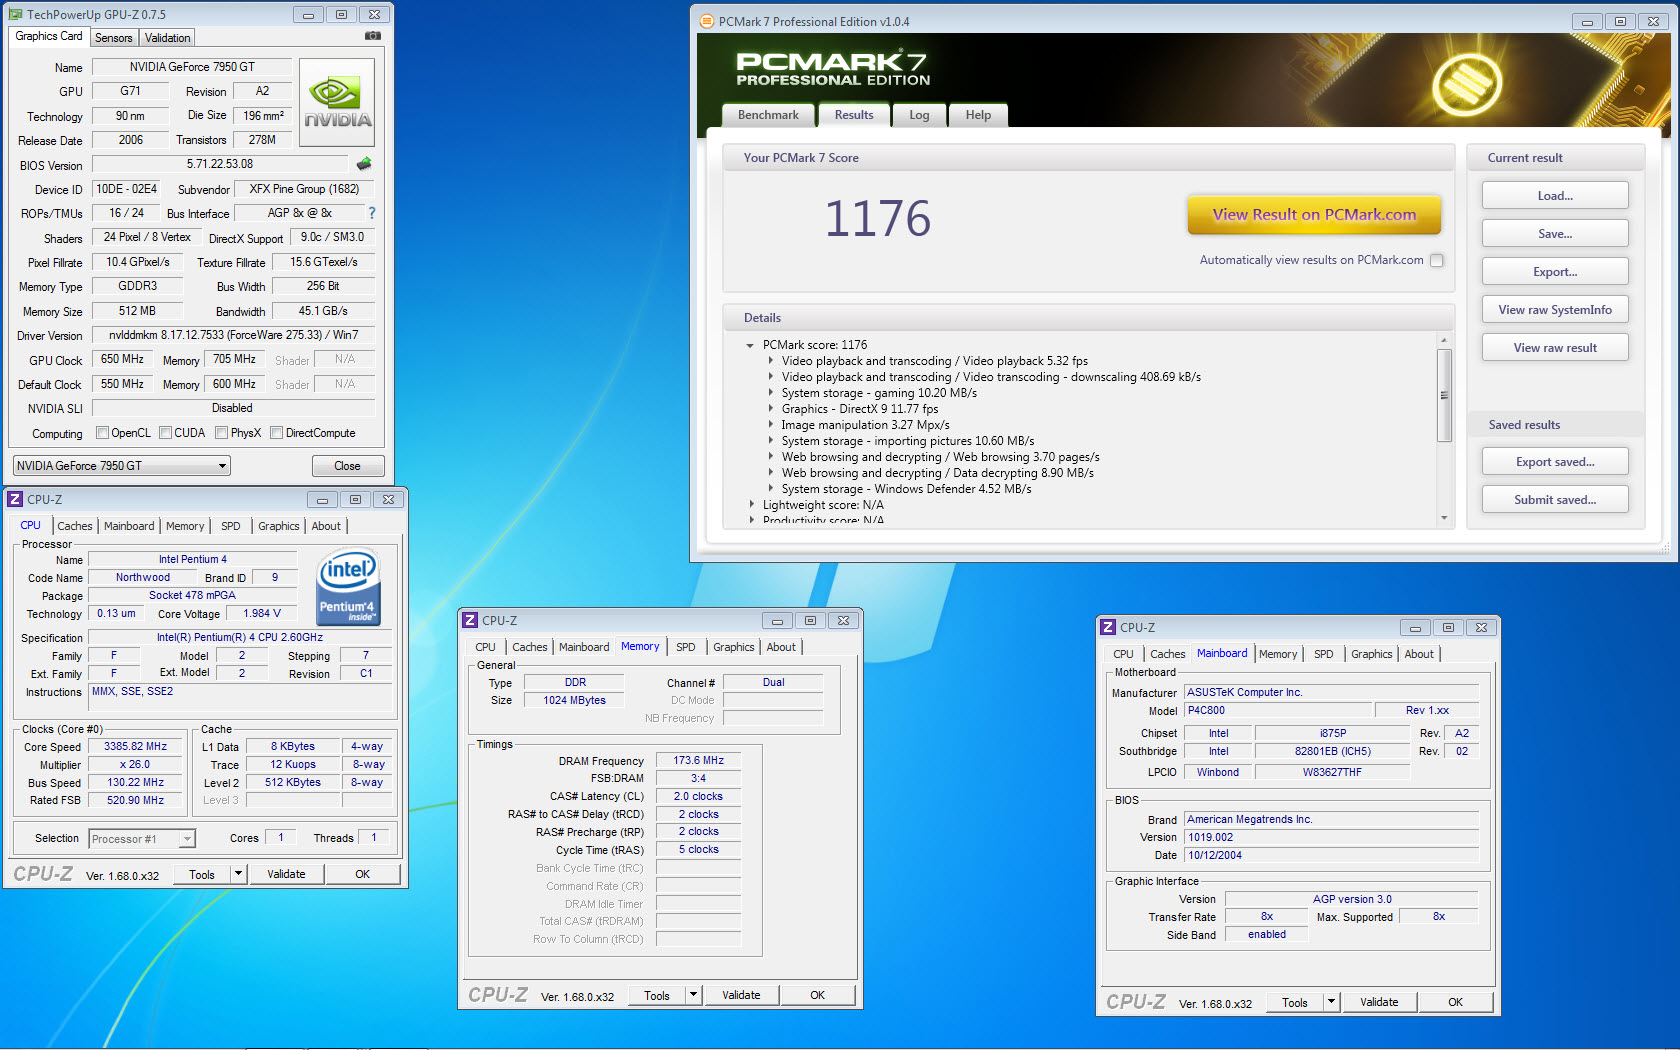Open the Processor #1 selection dropdown
The width and height of the screenshot is (1680, 1050).
point(142,839)
